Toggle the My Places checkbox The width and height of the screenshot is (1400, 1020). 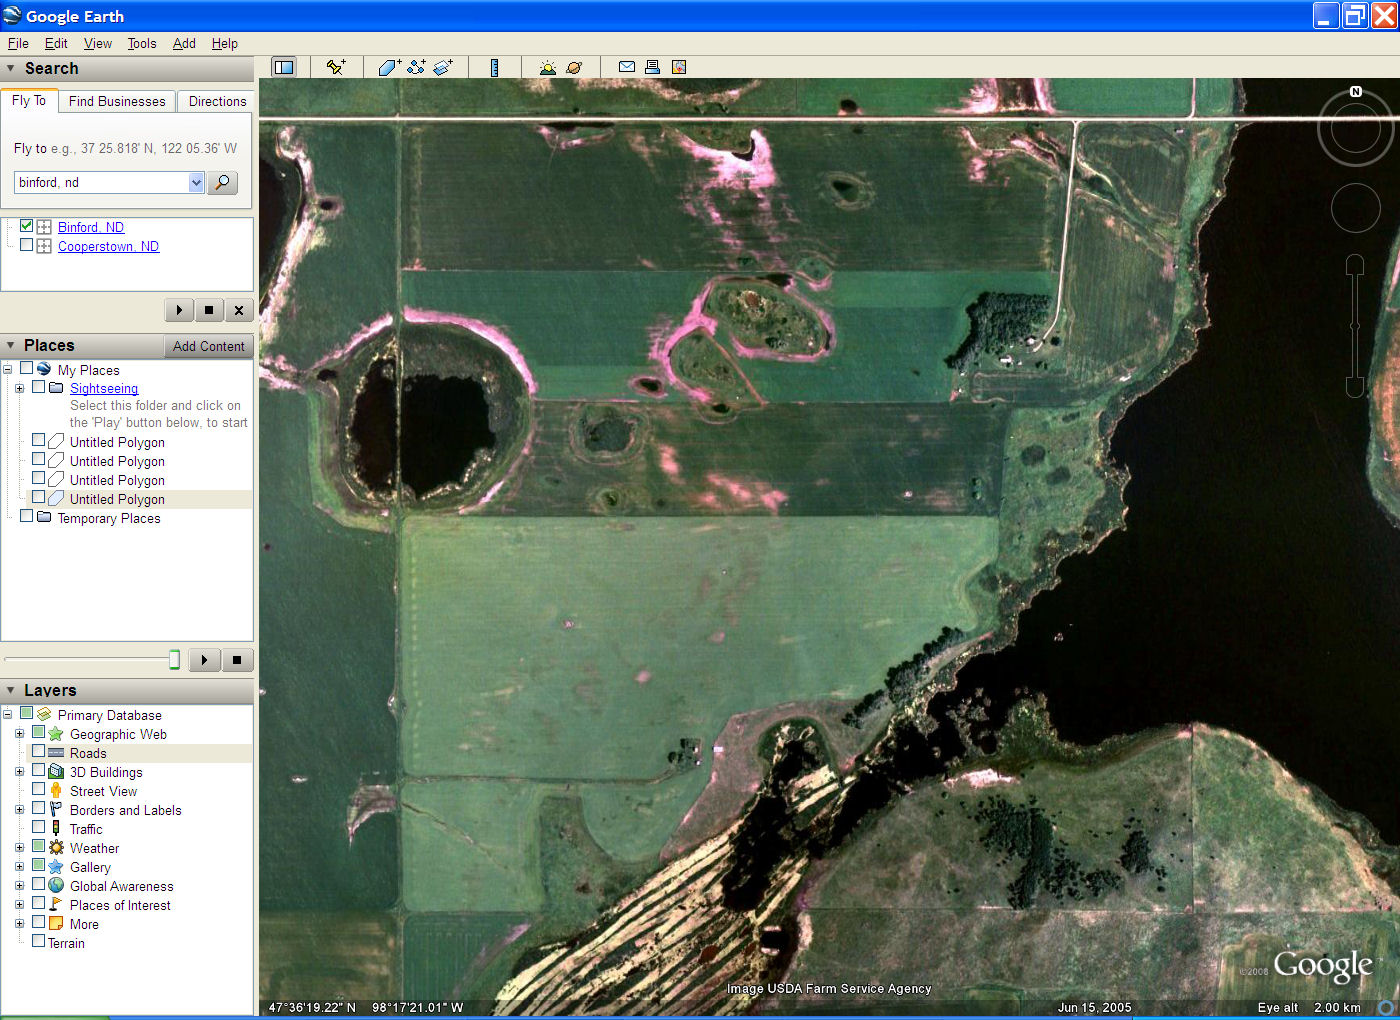point(27,368)
